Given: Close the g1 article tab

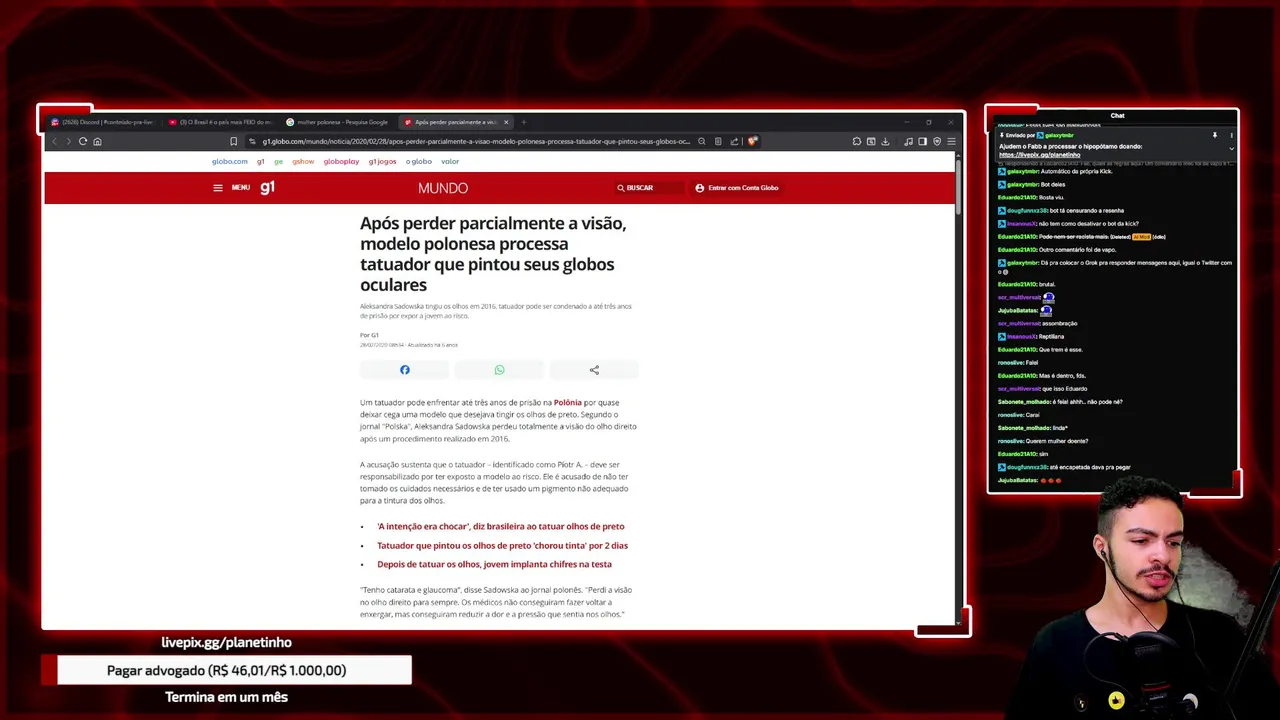Looking at the screenshot, I should [x=506, y=122].
